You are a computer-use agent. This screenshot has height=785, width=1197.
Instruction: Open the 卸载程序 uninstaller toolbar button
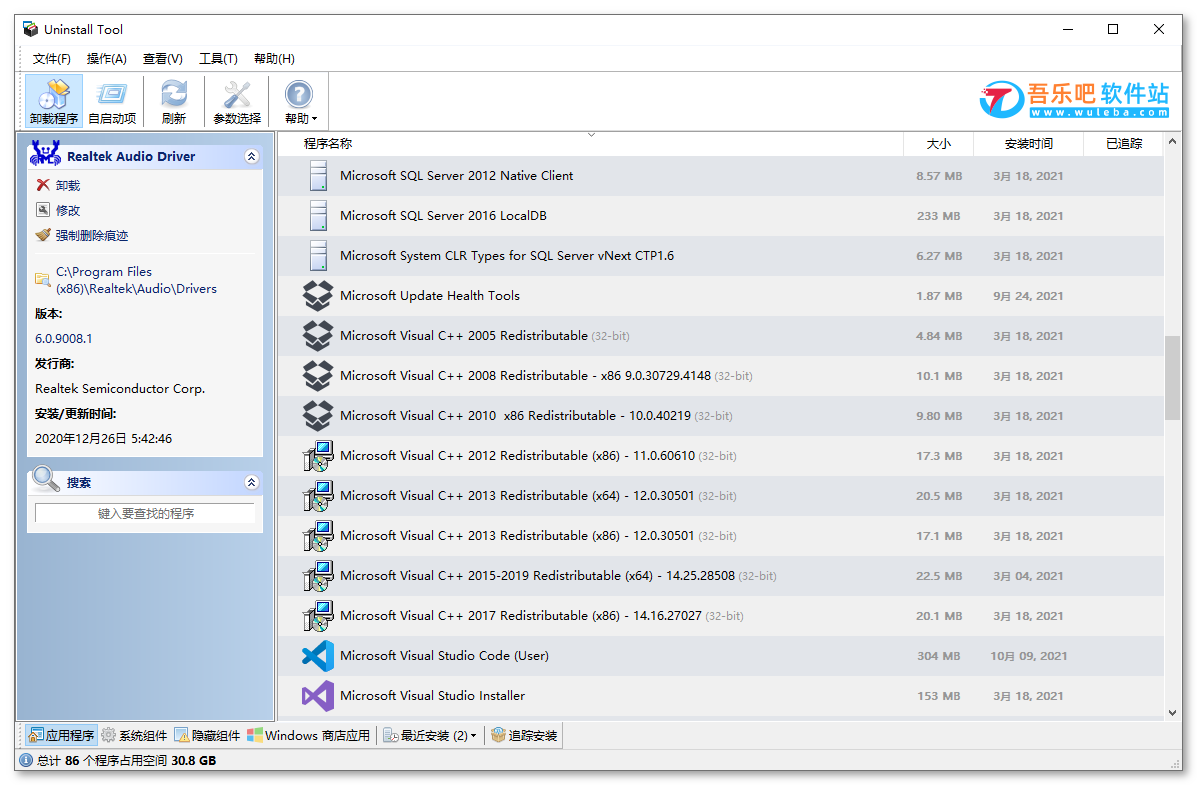pyautogui.click(x=54, y=100)
